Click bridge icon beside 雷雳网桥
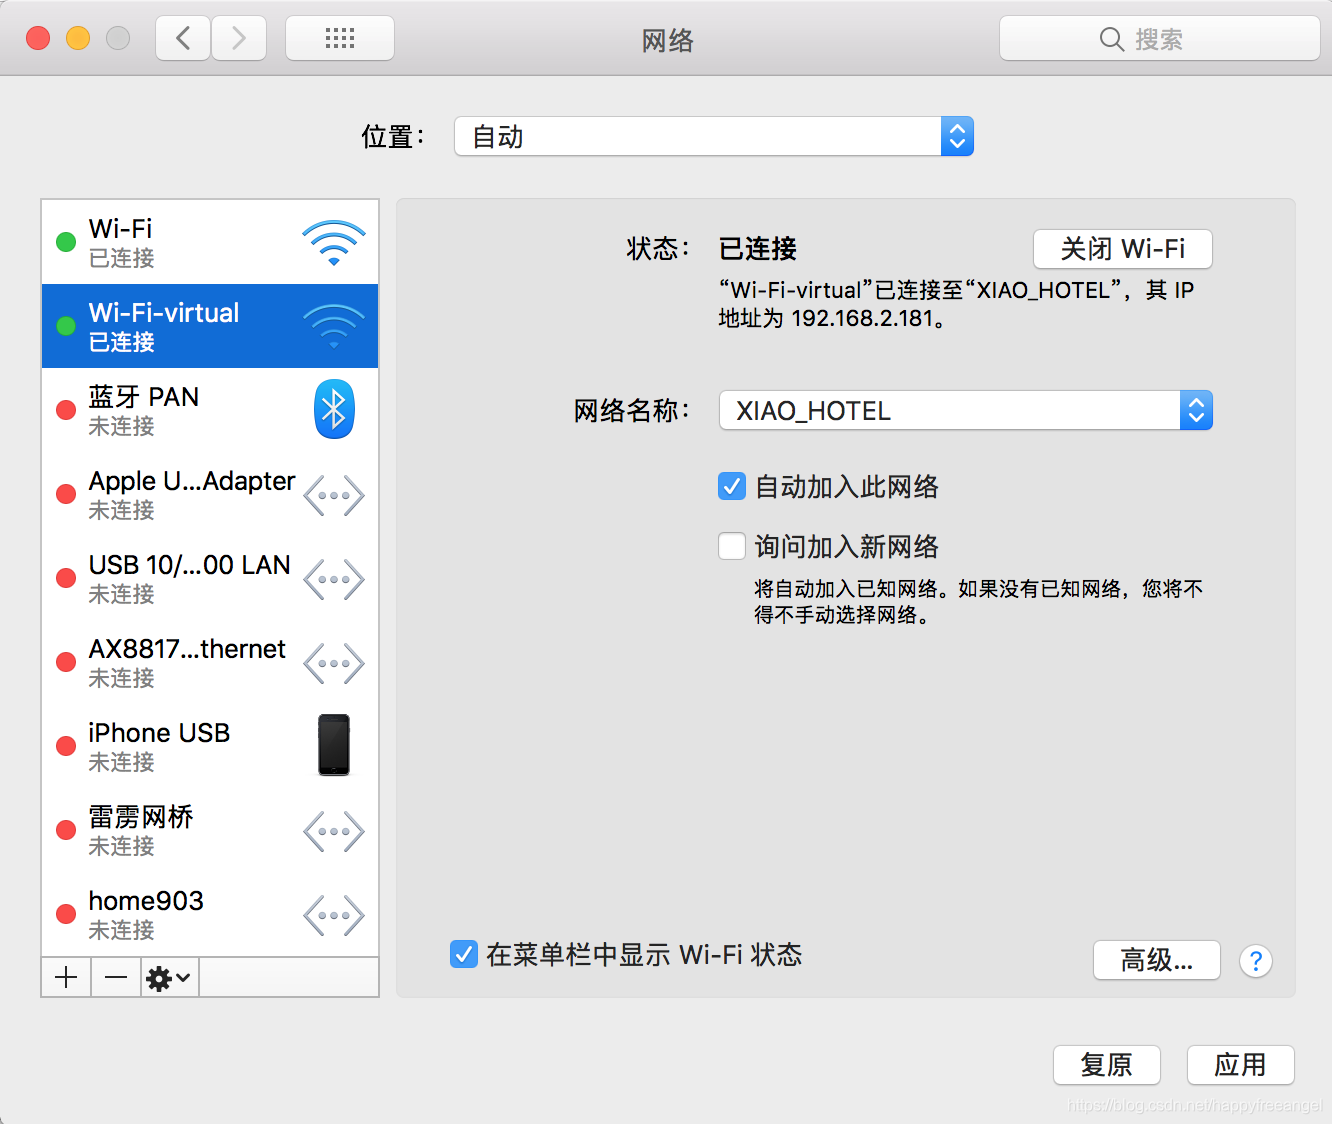1332x1124 pixels. click(334, 831)
